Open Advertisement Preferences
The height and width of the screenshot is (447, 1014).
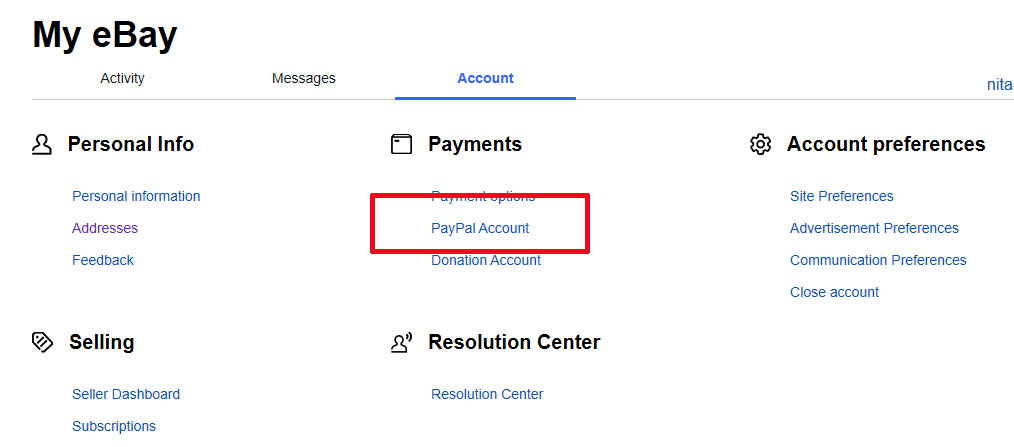874,228
